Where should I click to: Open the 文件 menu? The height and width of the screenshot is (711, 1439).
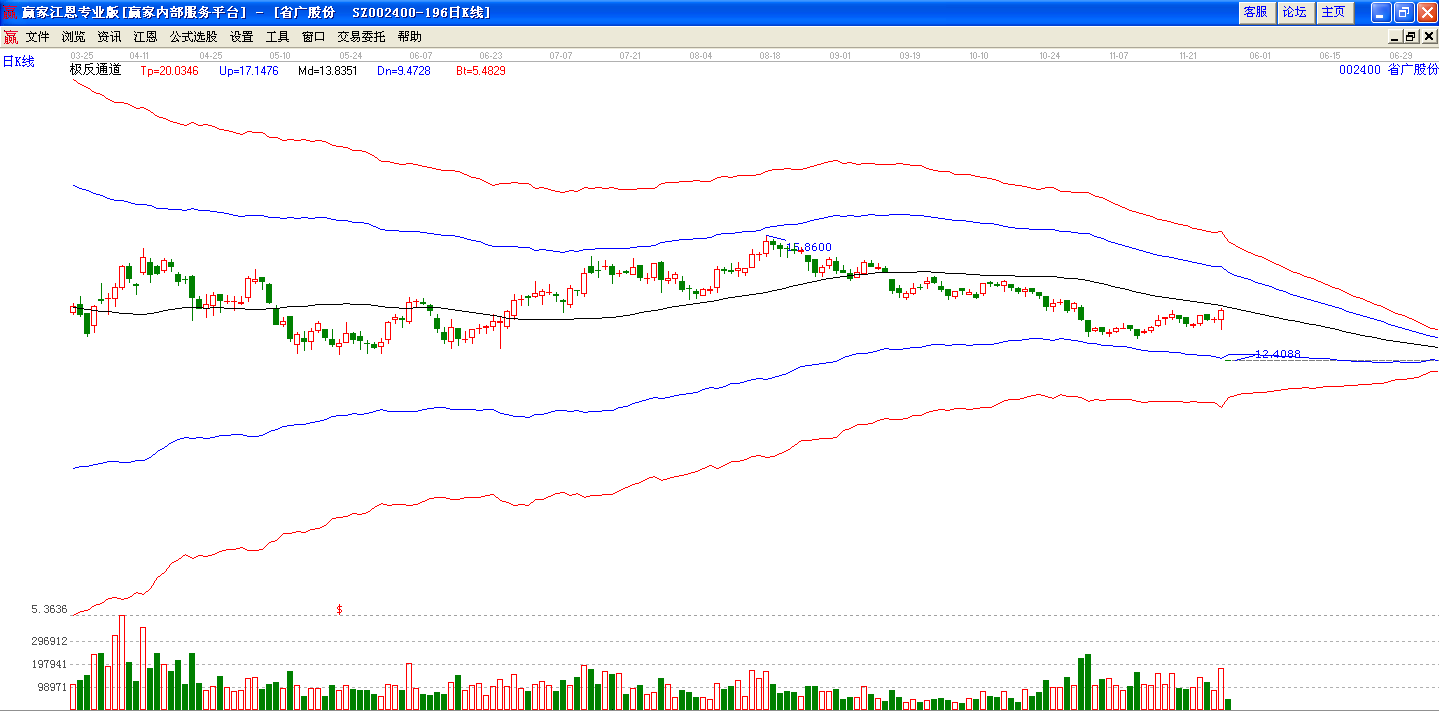(38, 36)
